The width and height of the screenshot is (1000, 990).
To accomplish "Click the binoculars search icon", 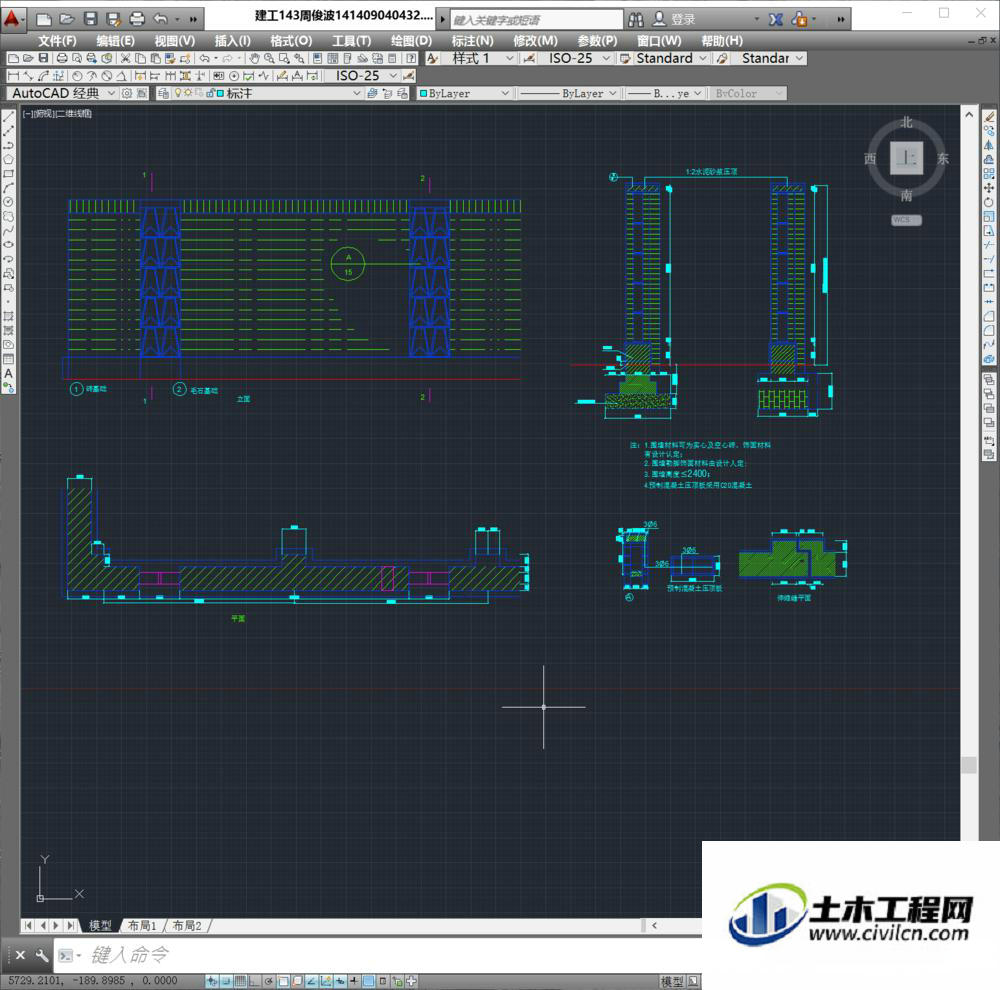I will tap(636, 19).
